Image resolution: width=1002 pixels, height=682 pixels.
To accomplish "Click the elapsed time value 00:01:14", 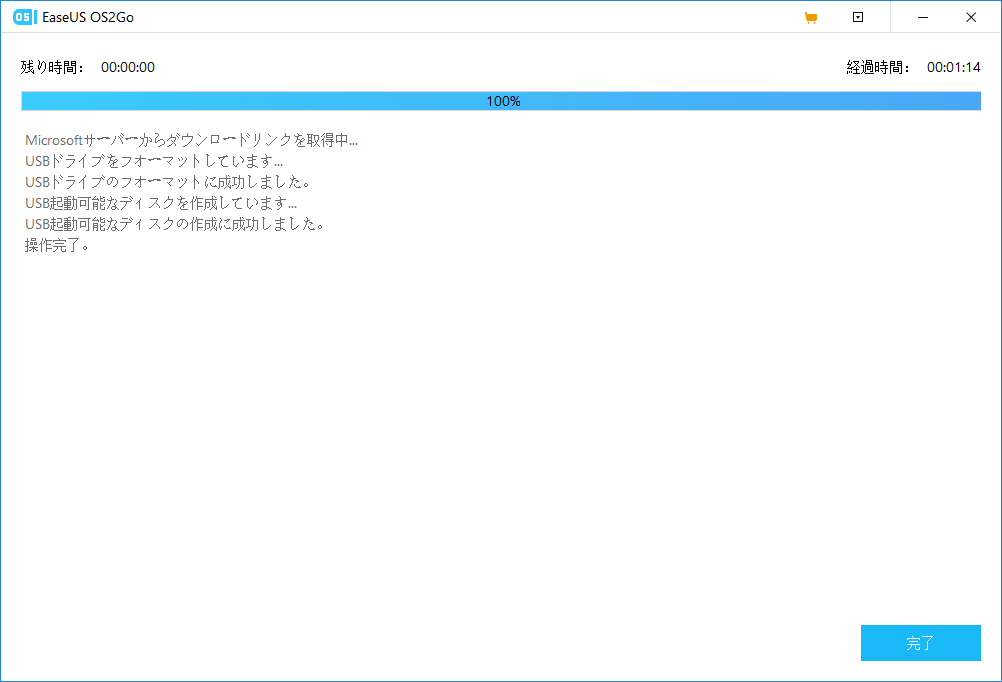I will tap(953, 67).
